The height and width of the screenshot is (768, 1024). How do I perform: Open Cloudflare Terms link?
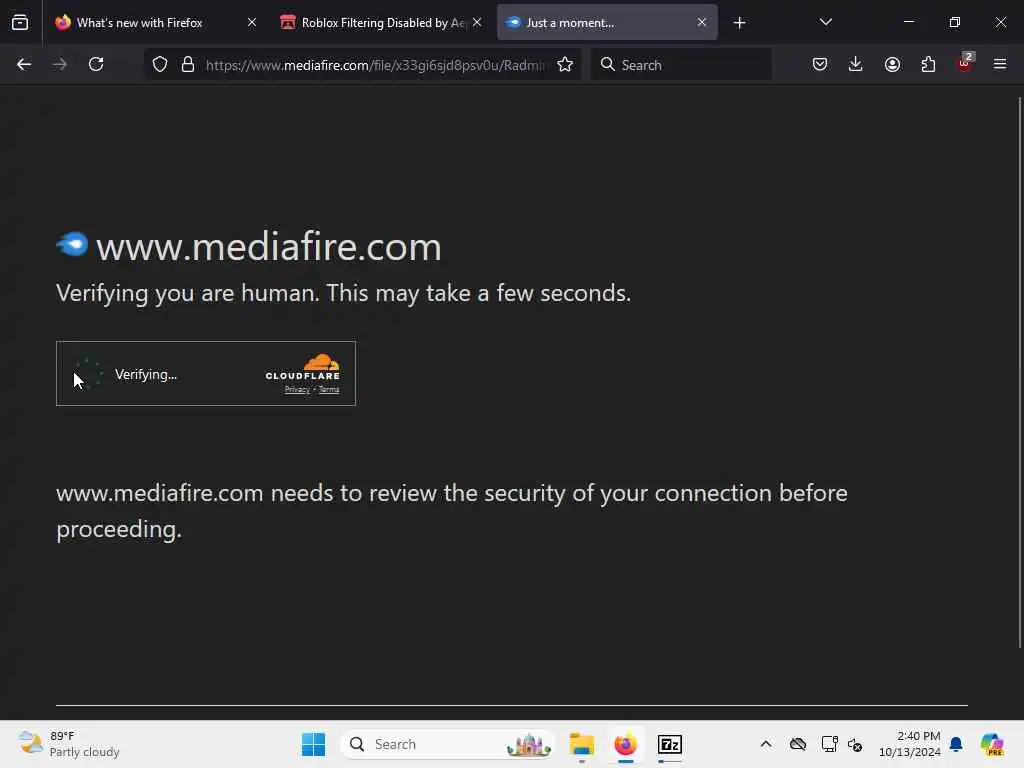329,390
